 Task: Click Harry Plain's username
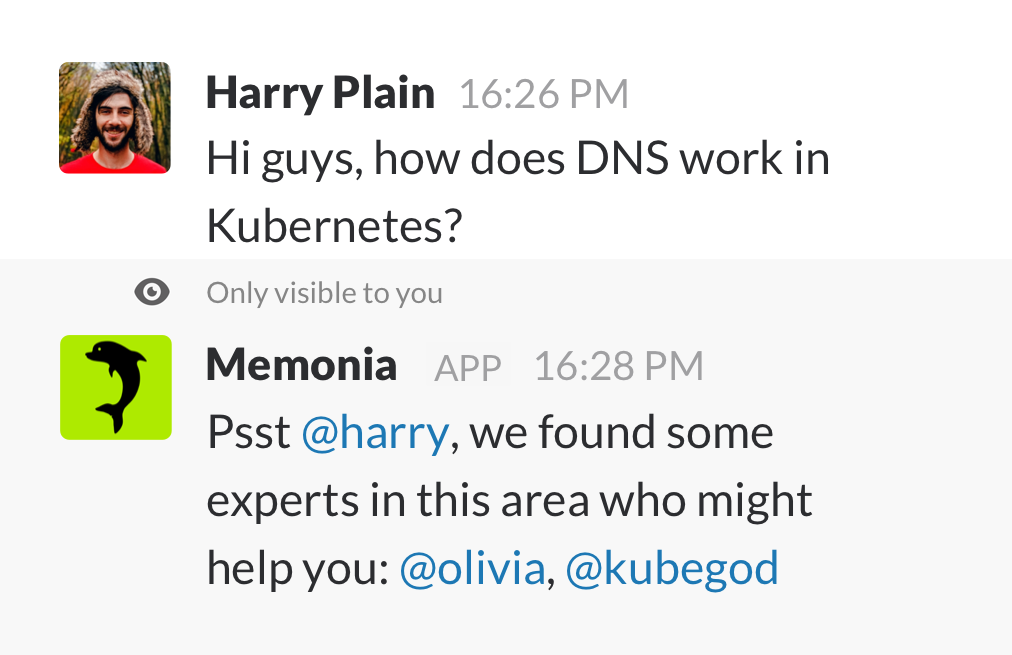pos(320,92)
